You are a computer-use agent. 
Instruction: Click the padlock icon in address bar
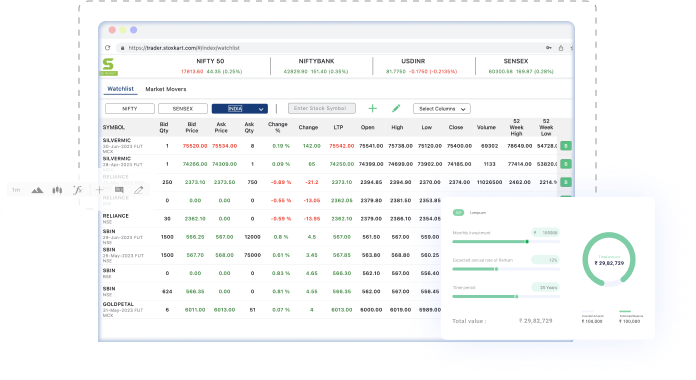pos(122,48)
